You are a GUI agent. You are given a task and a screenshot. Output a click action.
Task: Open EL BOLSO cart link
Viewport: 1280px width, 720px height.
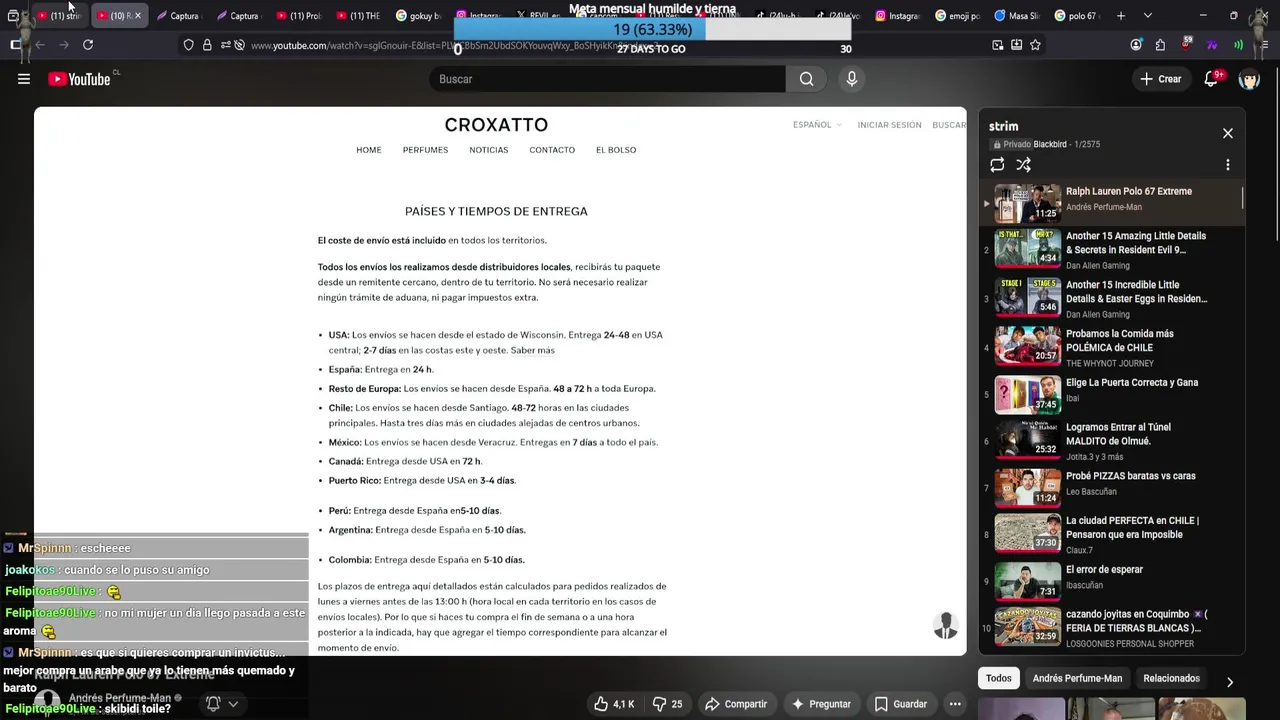[616, 150]
